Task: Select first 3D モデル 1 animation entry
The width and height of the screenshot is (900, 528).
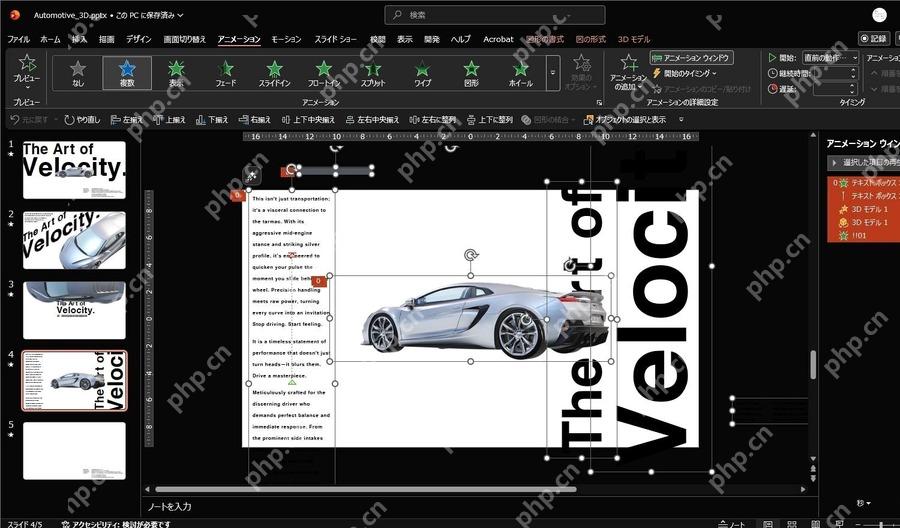Action: (x=866, y=209)
